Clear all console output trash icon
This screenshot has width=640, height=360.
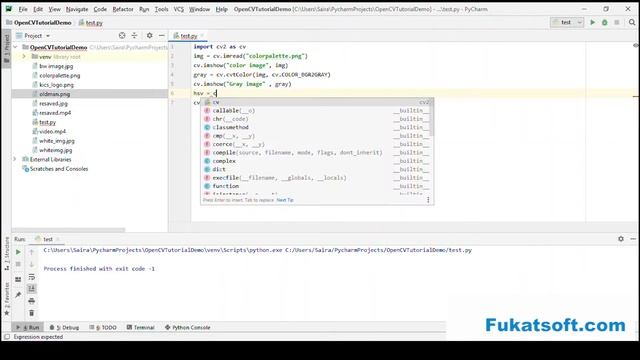tap(31, 313)
